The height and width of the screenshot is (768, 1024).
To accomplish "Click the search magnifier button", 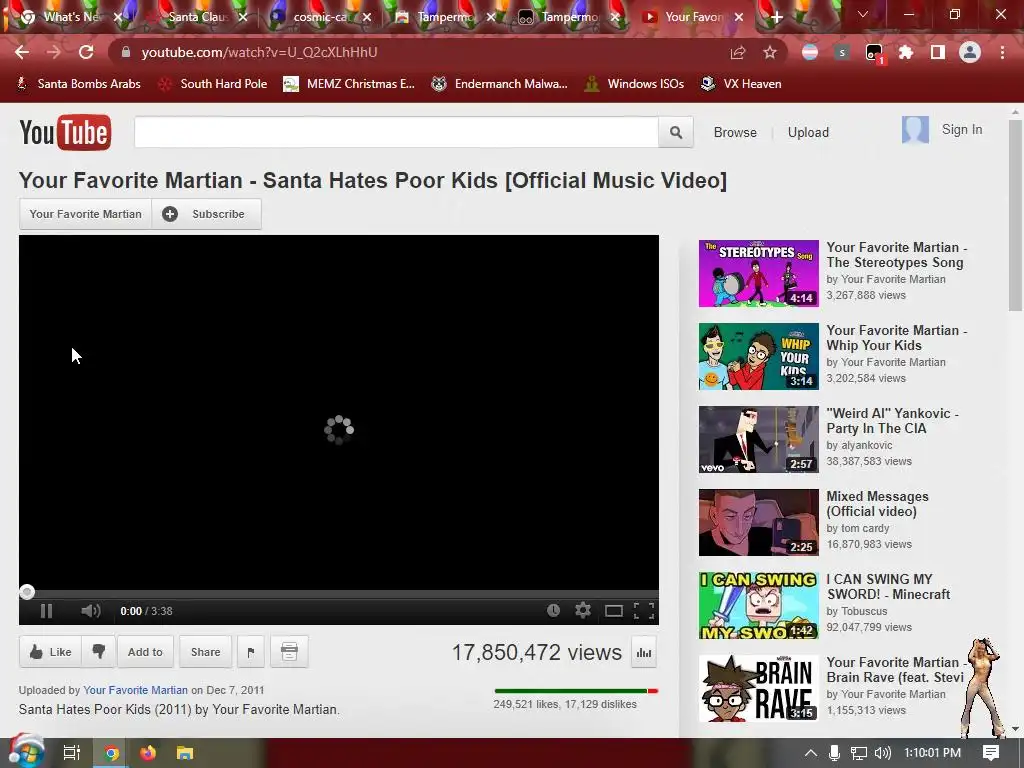I will click(x=676, y=133).
